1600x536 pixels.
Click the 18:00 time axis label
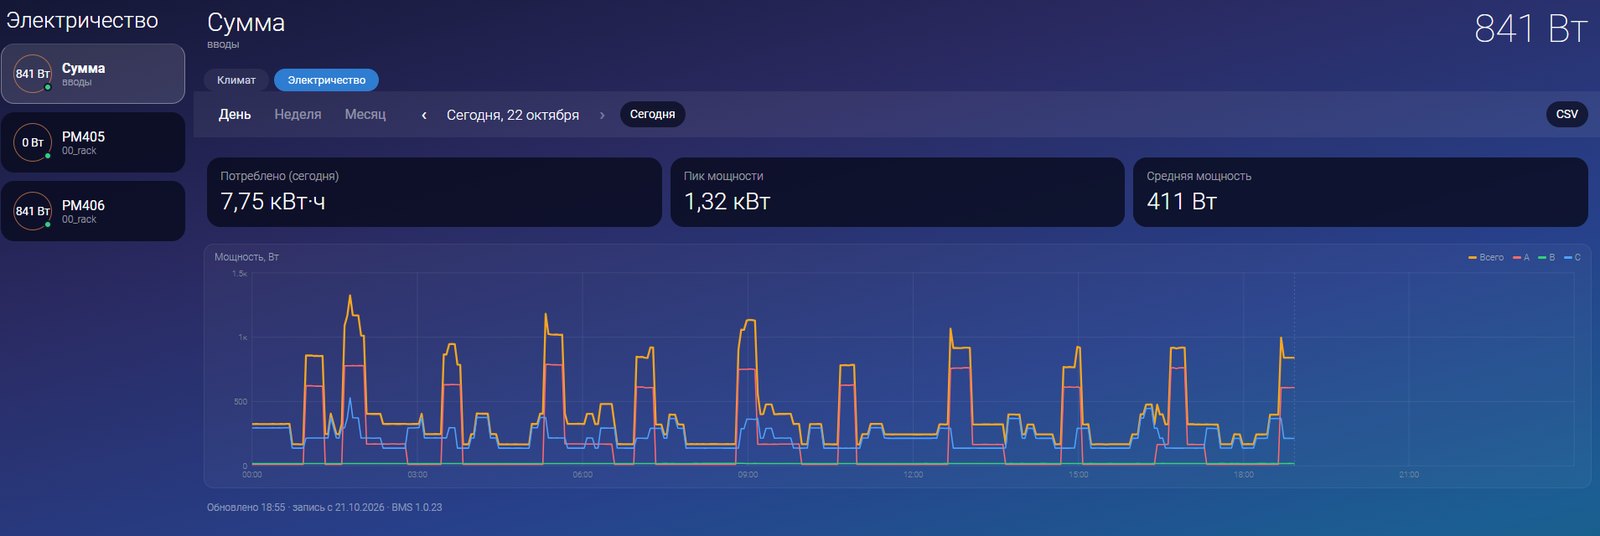coord(1243,475)
